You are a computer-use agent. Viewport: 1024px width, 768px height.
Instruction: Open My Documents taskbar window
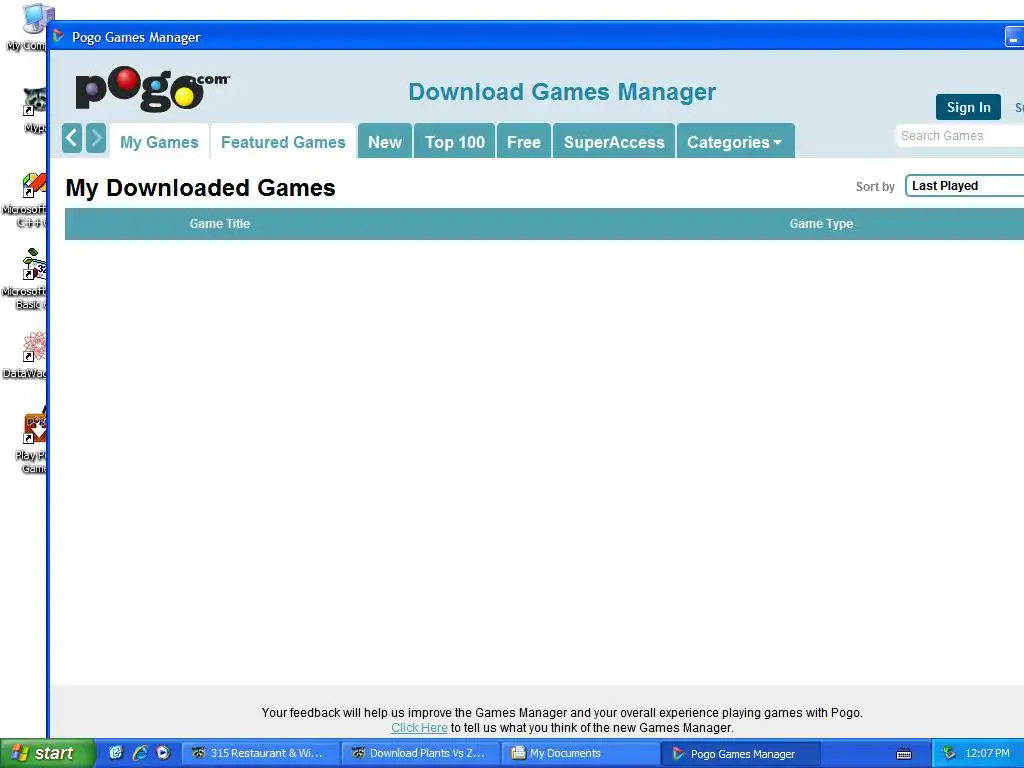[580, 753]
